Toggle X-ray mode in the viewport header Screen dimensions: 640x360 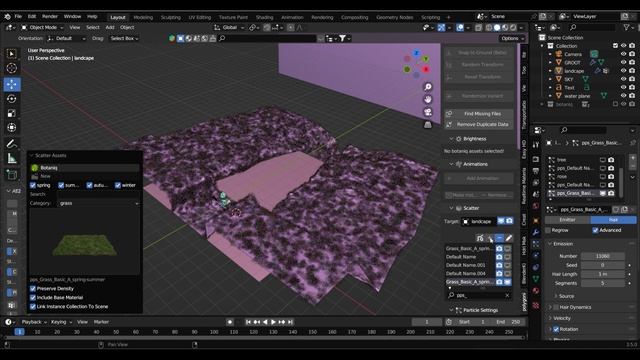pos(478,27)
